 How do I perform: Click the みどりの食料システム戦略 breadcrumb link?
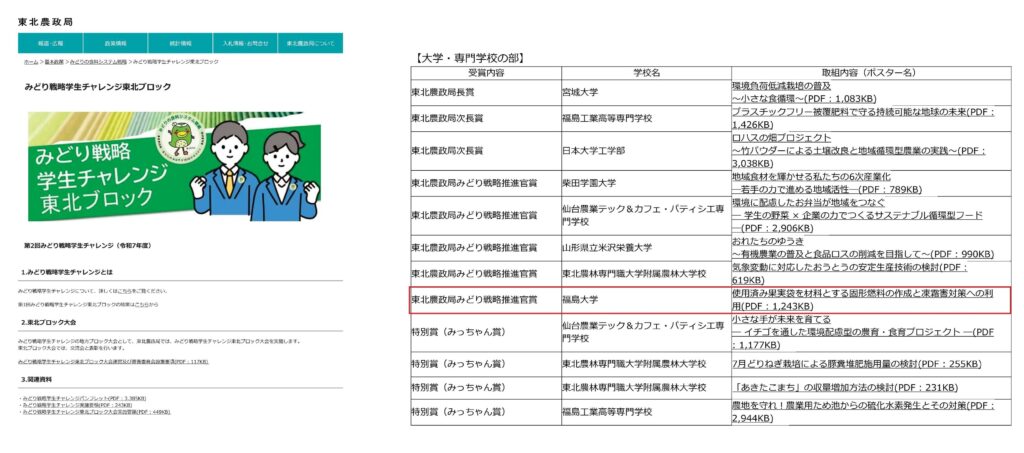pos(98,62)
